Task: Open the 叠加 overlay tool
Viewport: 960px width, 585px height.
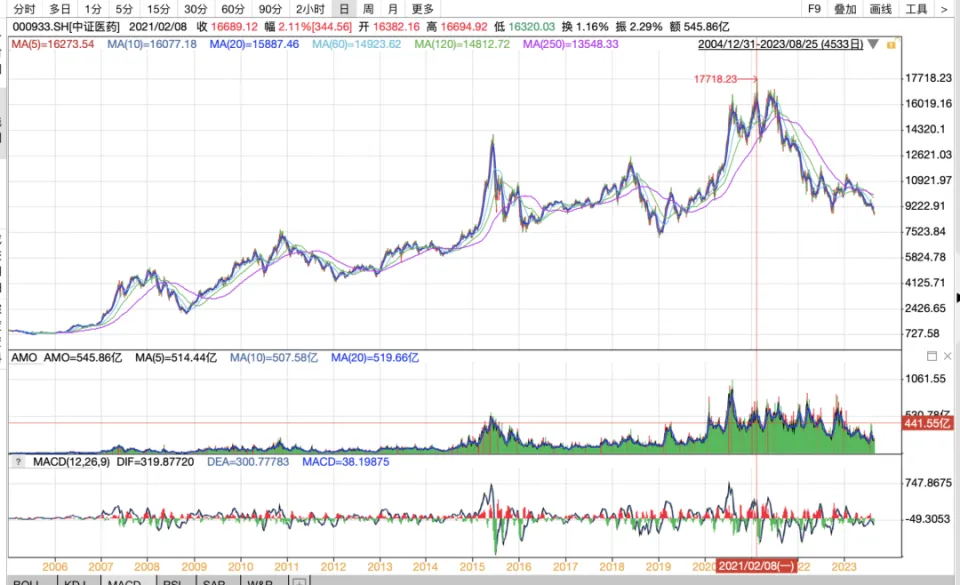Action: pos(845,9)
